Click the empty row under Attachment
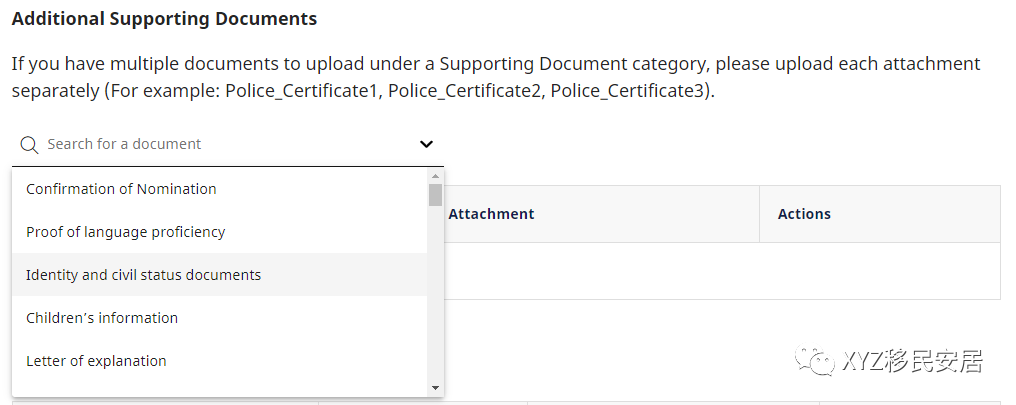The image size is (1016, 405). pyautogui.click(x=600, y=271)
